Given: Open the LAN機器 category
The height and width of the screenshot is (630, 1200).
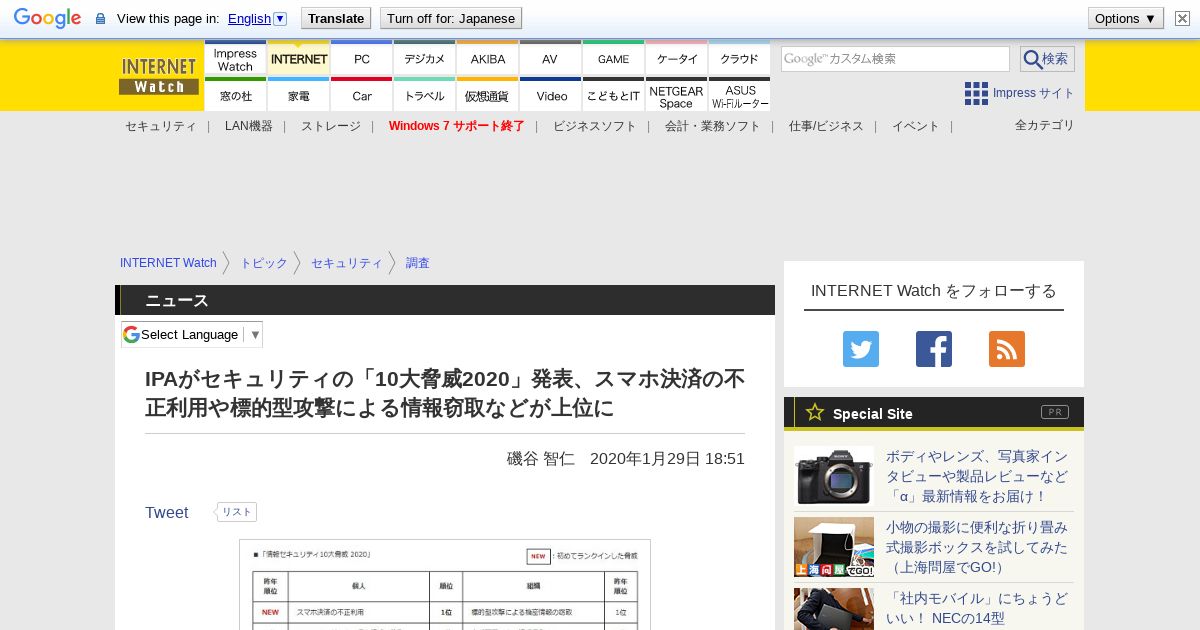Looking at the screenshot, I should (x=248, y=126).
